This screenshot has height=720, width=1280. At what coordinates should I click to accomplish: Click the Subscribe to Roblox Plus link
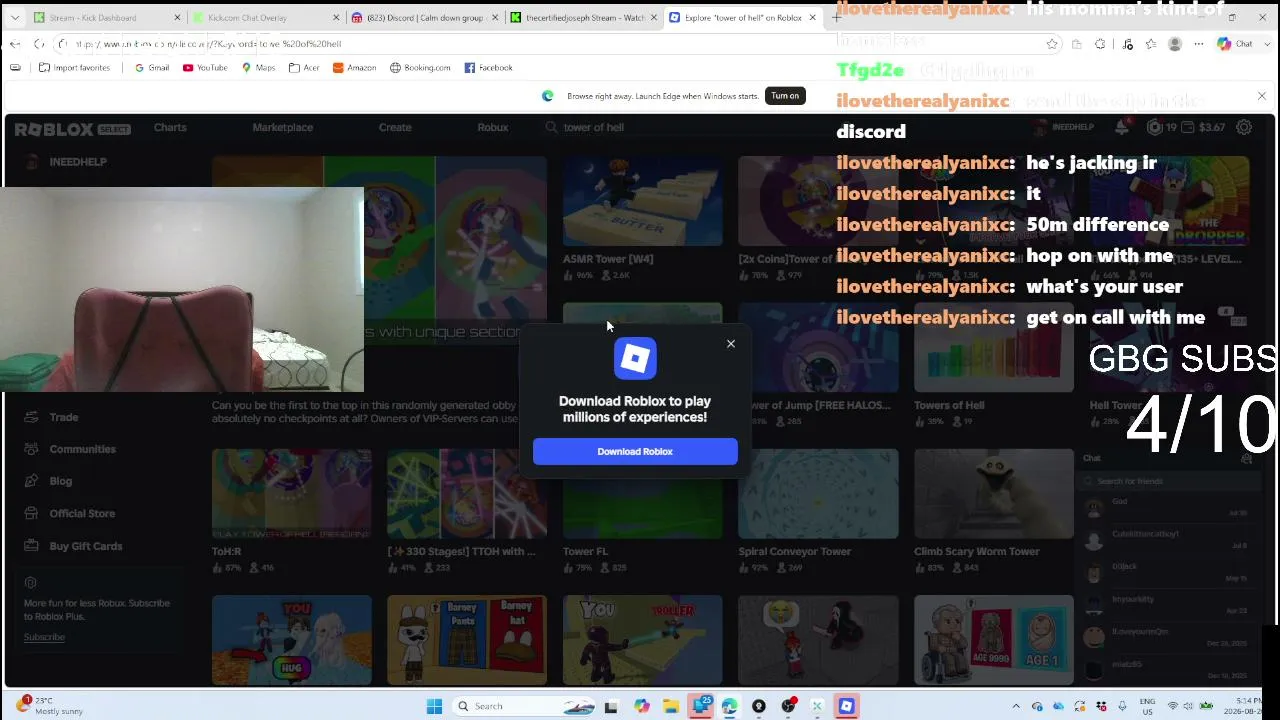pyautogui.click(x=44, y=637)
